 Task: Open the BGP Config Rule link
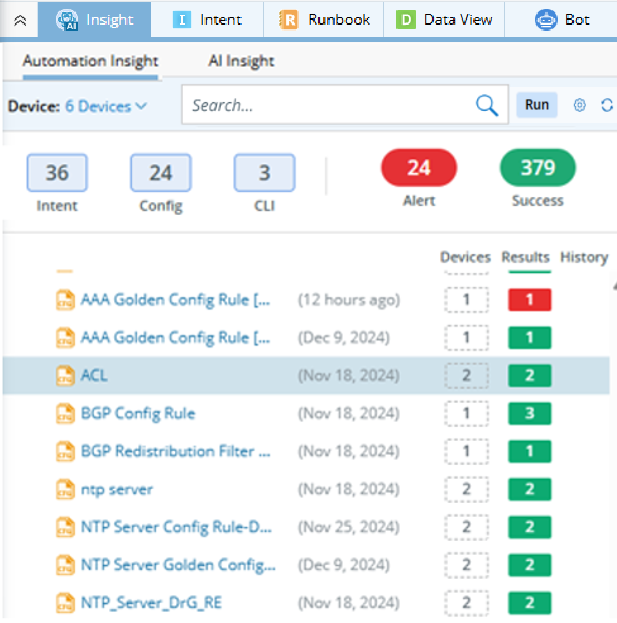138,414
